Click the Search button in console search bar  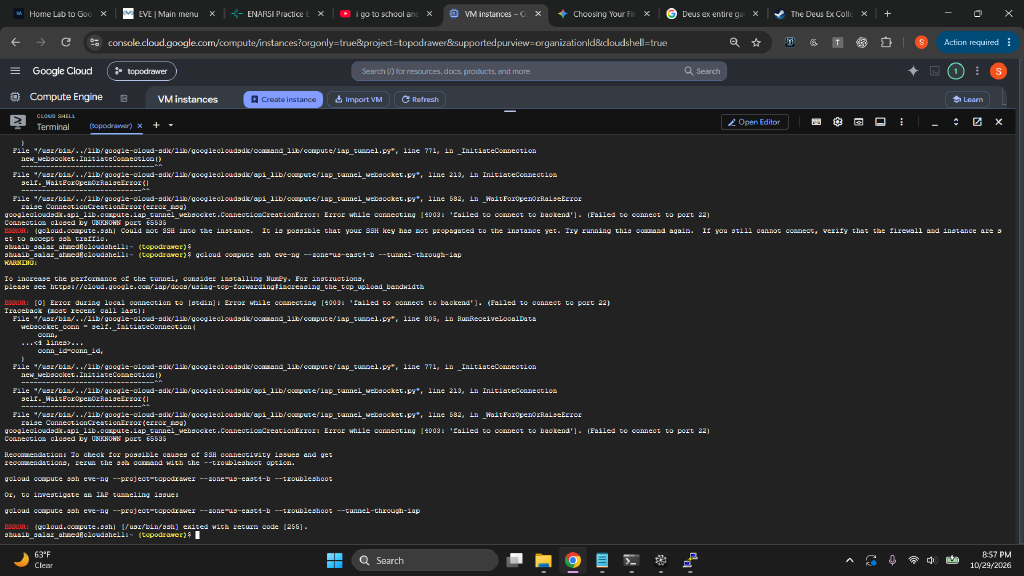click(x=702, y=71)
